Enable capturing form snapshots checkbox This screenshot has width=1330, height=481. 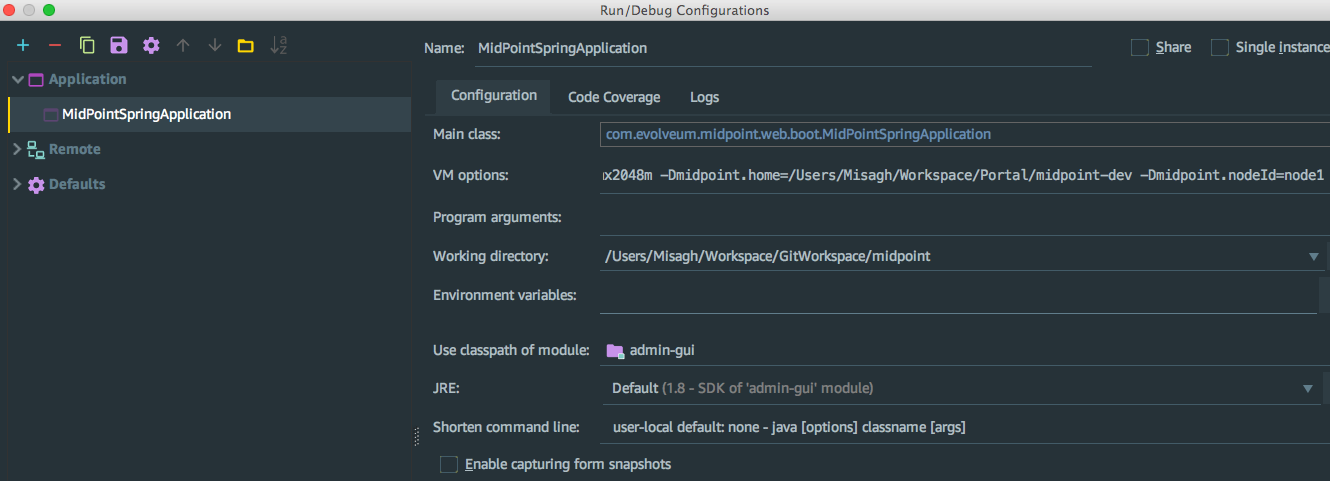(x=449, y=464)
